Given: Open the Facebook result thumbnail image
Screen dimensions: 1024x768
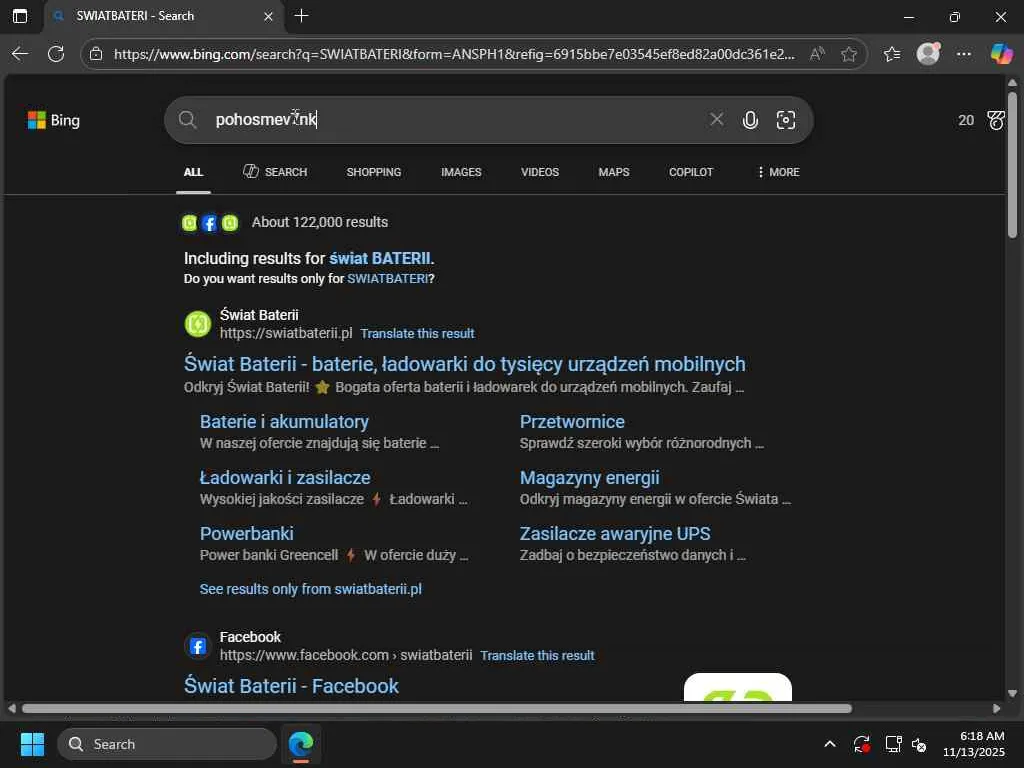Looking at the screenshot, I should click(737, 687).
